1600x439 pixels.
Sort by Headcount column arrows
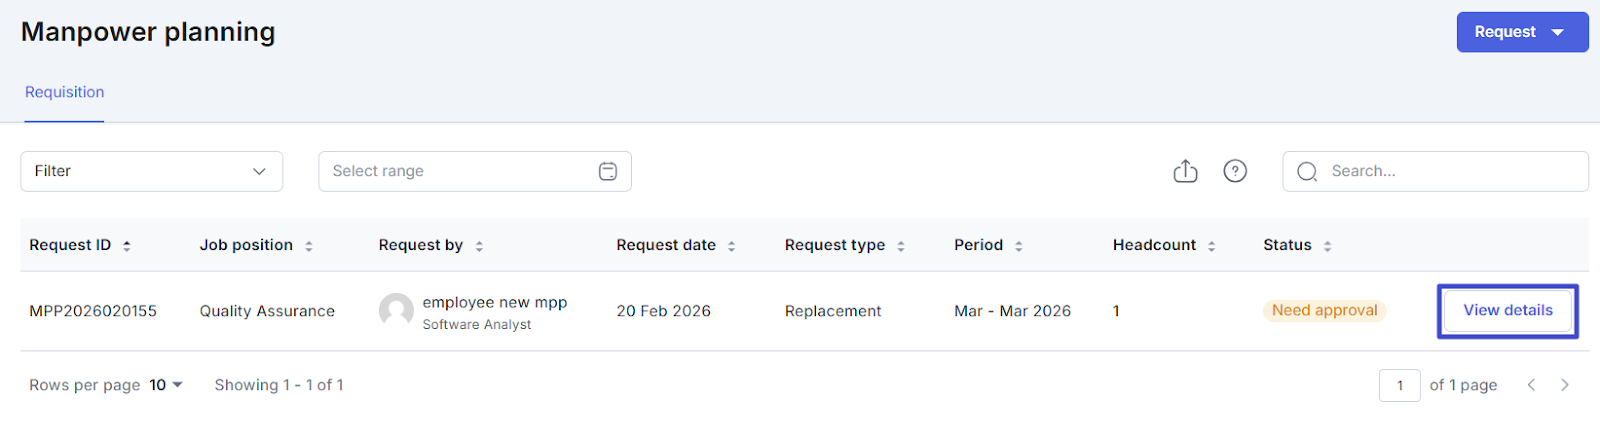click(x=1211, y=246)
